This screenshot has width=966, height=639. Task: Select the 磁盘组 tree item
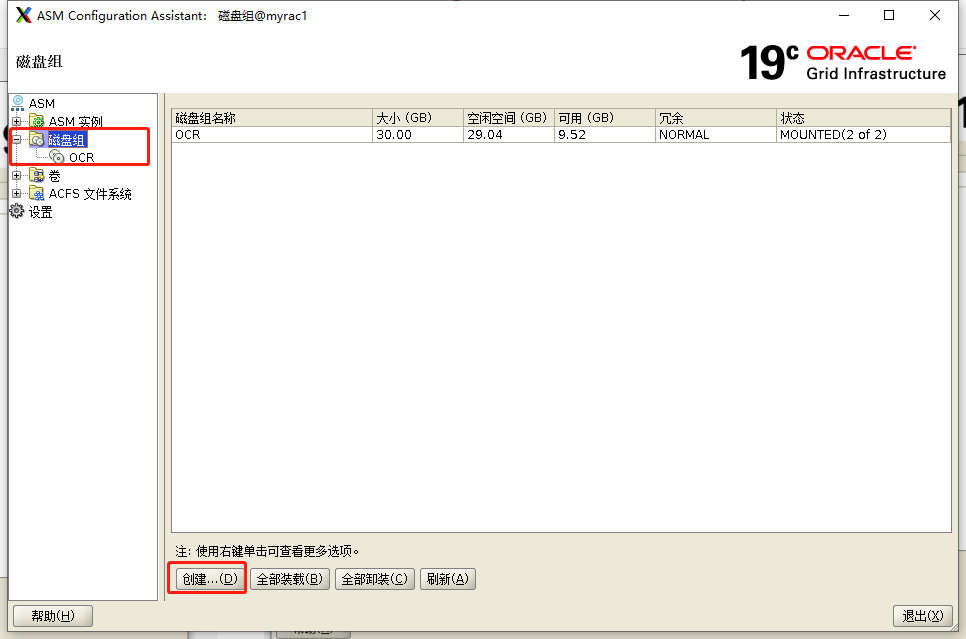click(x=68, y=140)
